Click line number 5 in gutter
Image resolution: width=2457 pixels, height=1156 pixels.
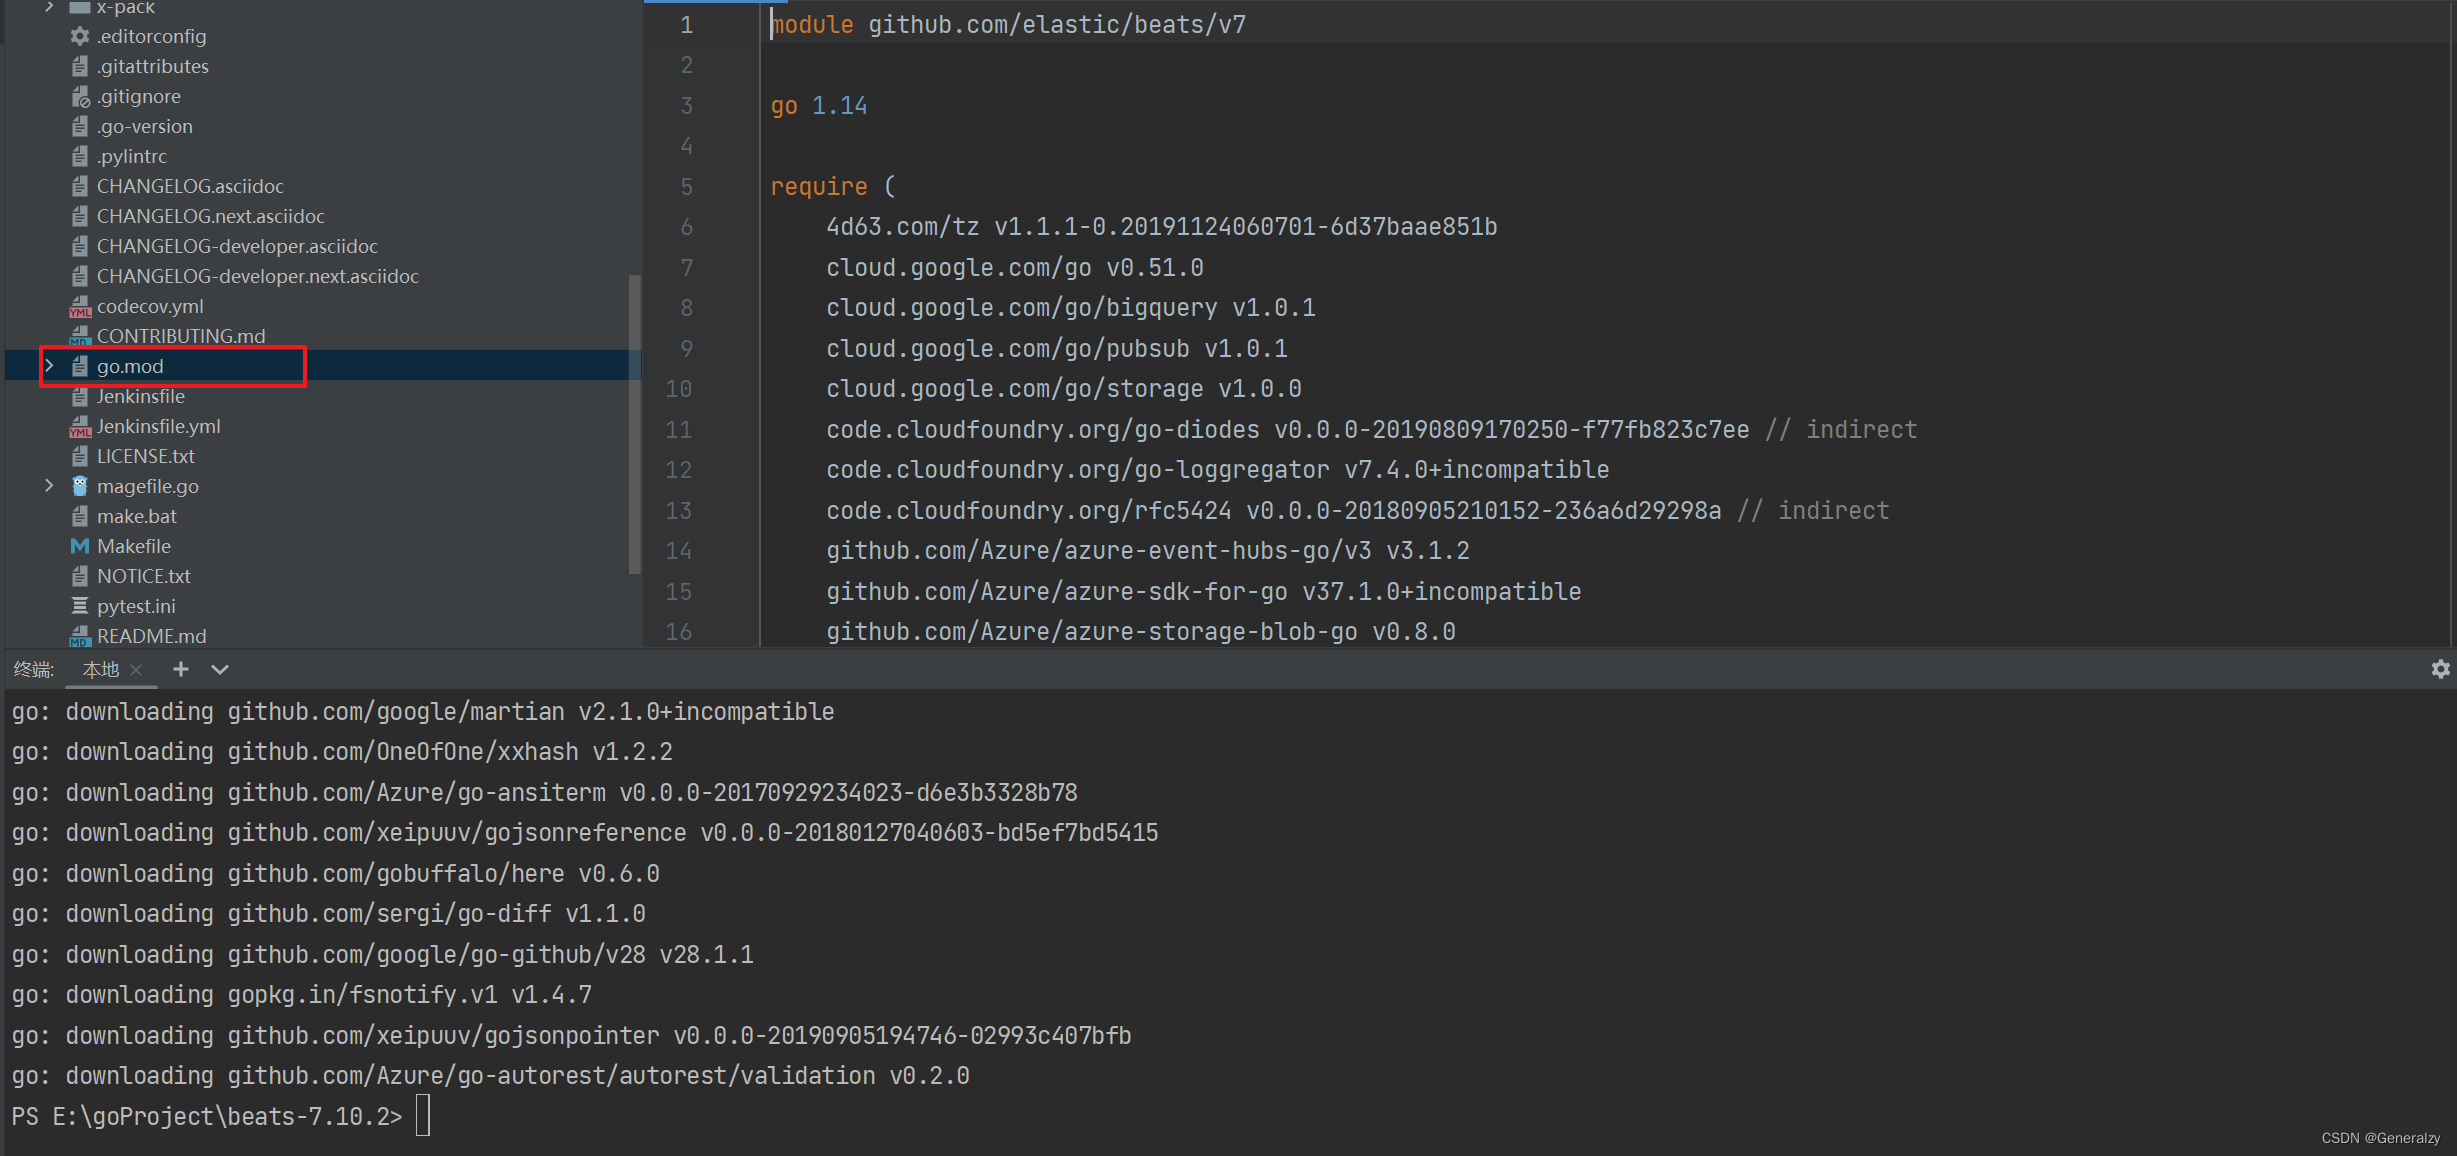click(686, 187)
